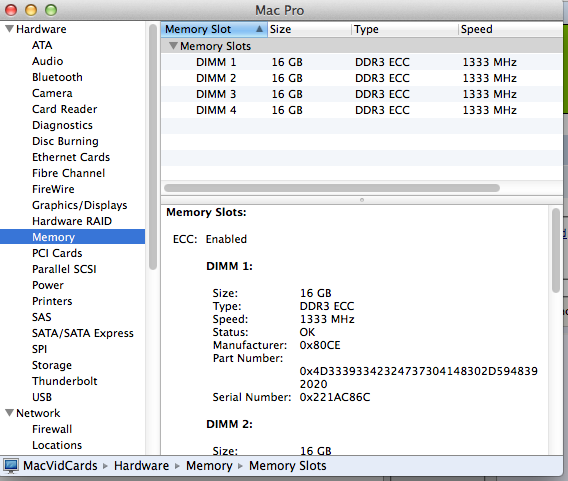Select the Memory Slots group row
This screenshot has width=568, height=481.
click(x=362, y=46)
